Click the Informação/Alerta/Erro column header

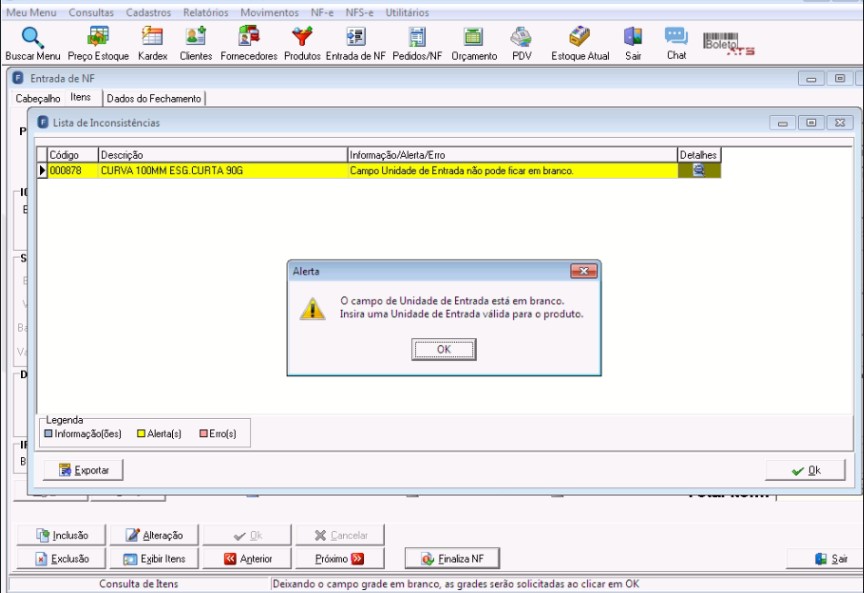512,155
